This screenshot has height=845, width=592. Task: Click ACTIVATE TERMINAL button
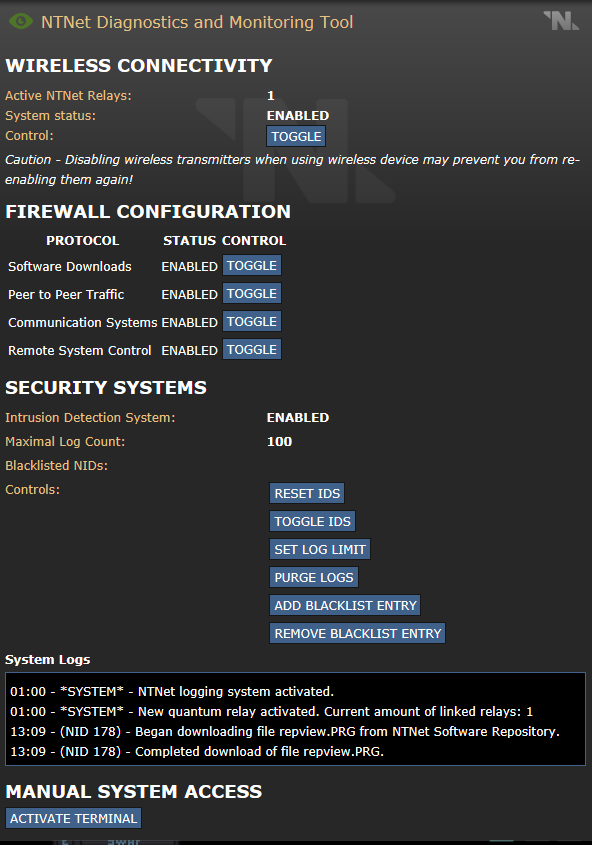pos(73,818)
